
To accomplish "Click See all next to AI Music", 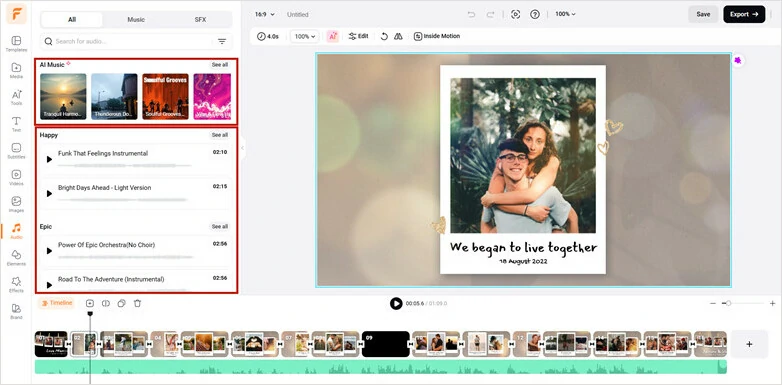I will point(219,65).
